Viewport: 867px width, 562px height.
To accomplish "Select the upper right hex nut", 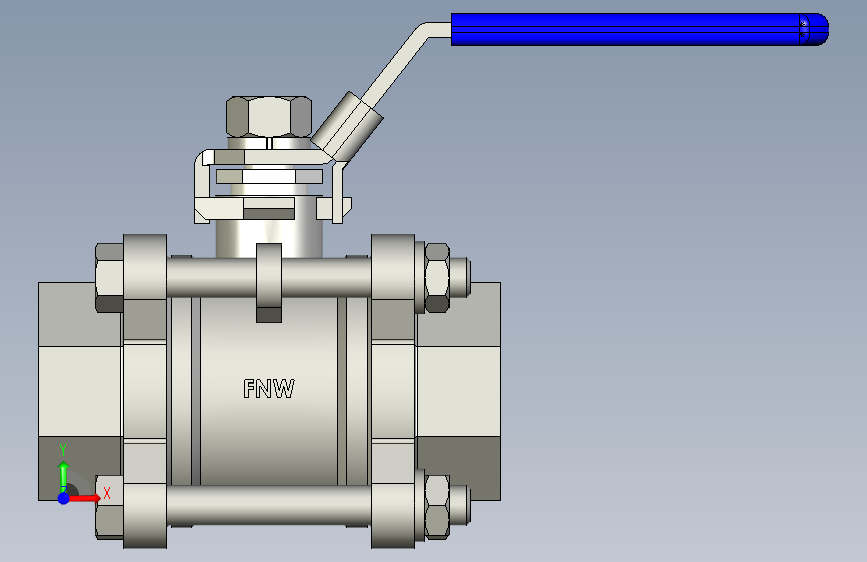I will point(437,278).
